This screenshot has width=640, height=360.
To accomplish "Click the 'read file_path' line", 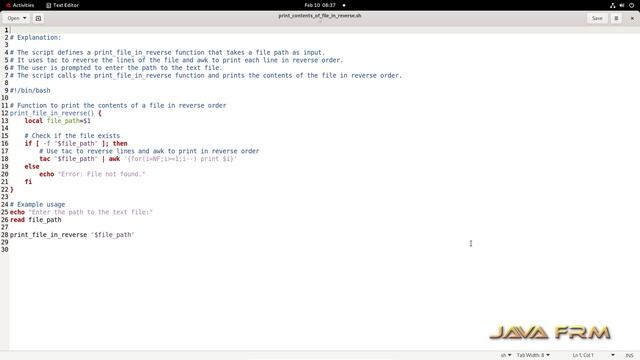I will (36, 220).
